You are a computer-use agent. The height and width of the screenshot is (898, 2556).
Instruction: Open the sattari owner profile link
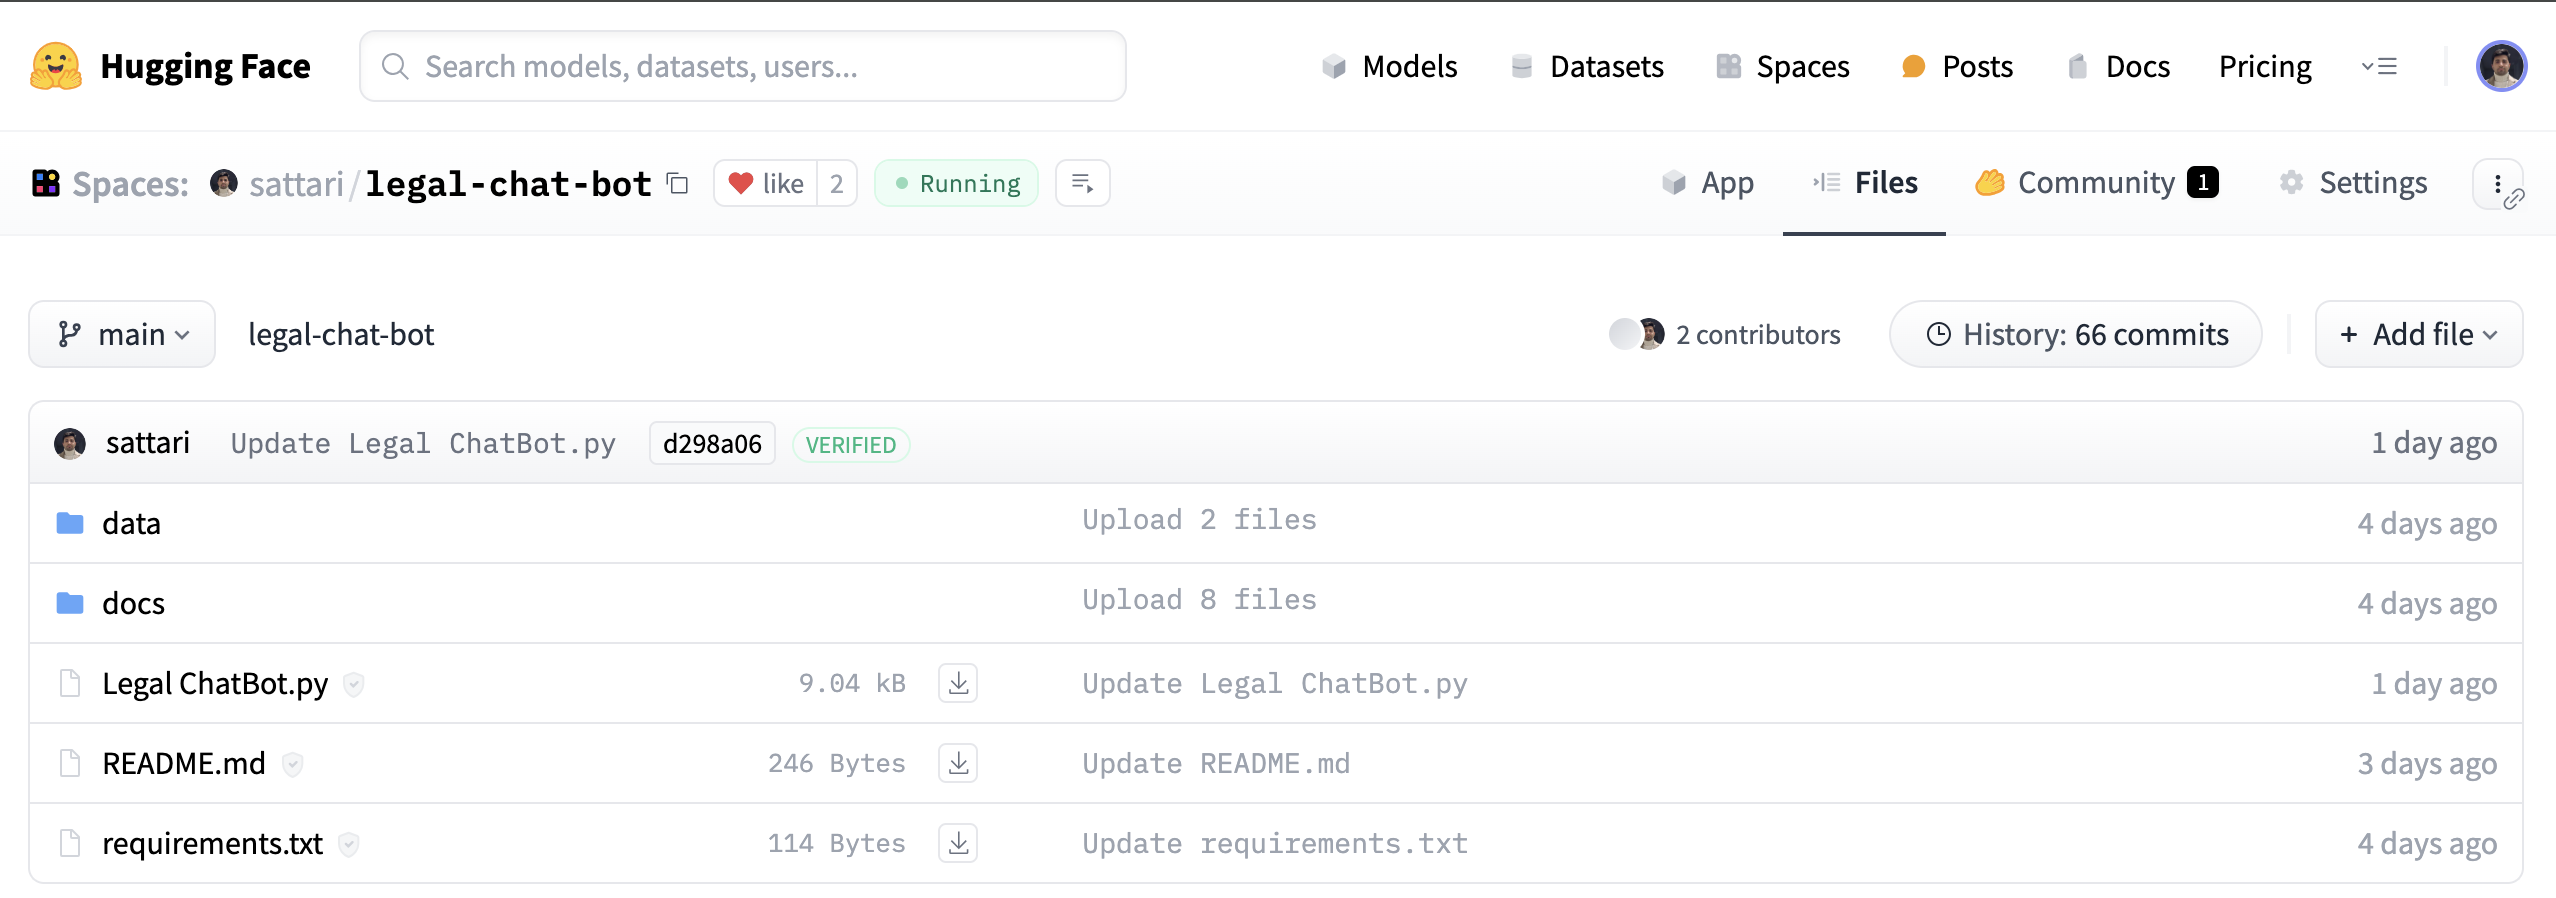point(296,184)
